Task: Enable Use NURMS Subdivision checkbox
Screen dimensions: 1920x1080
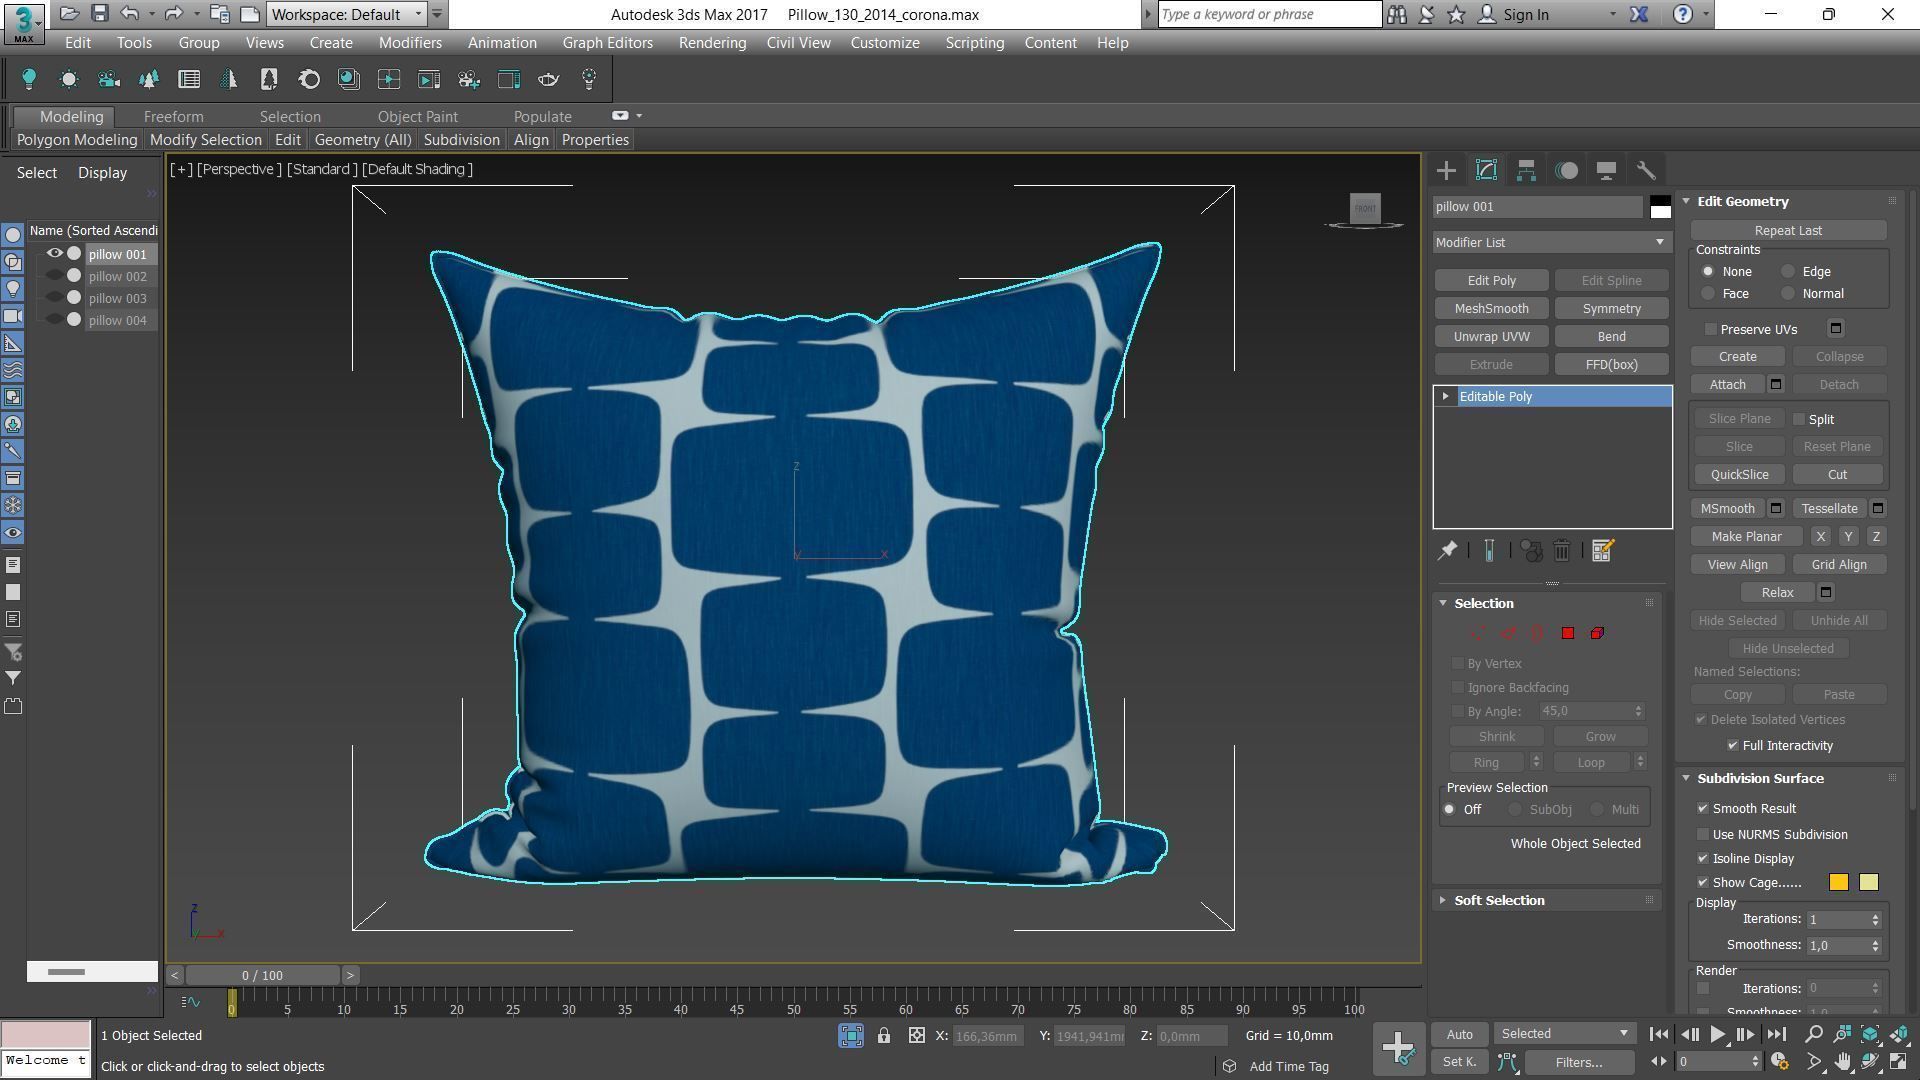Action: [x=1703, y=835]
